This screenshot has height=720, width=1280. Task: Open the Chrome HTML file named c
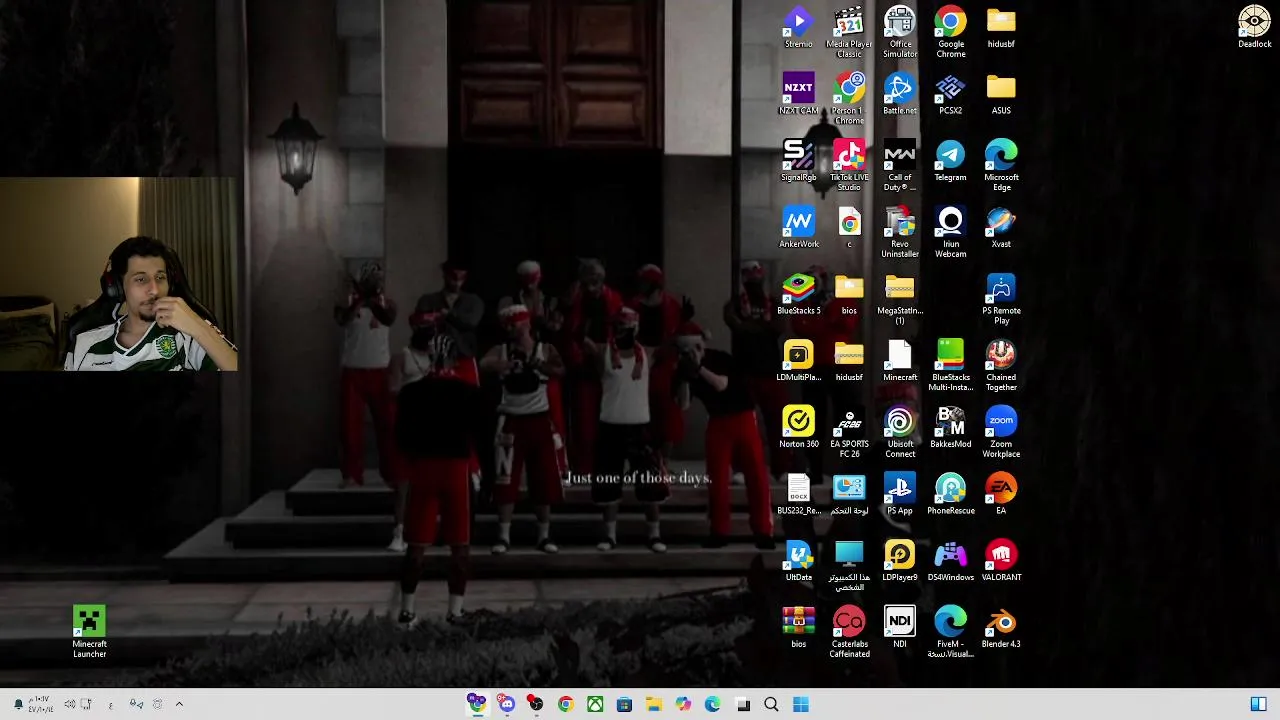pyautogui.click(x=849, y=228)
